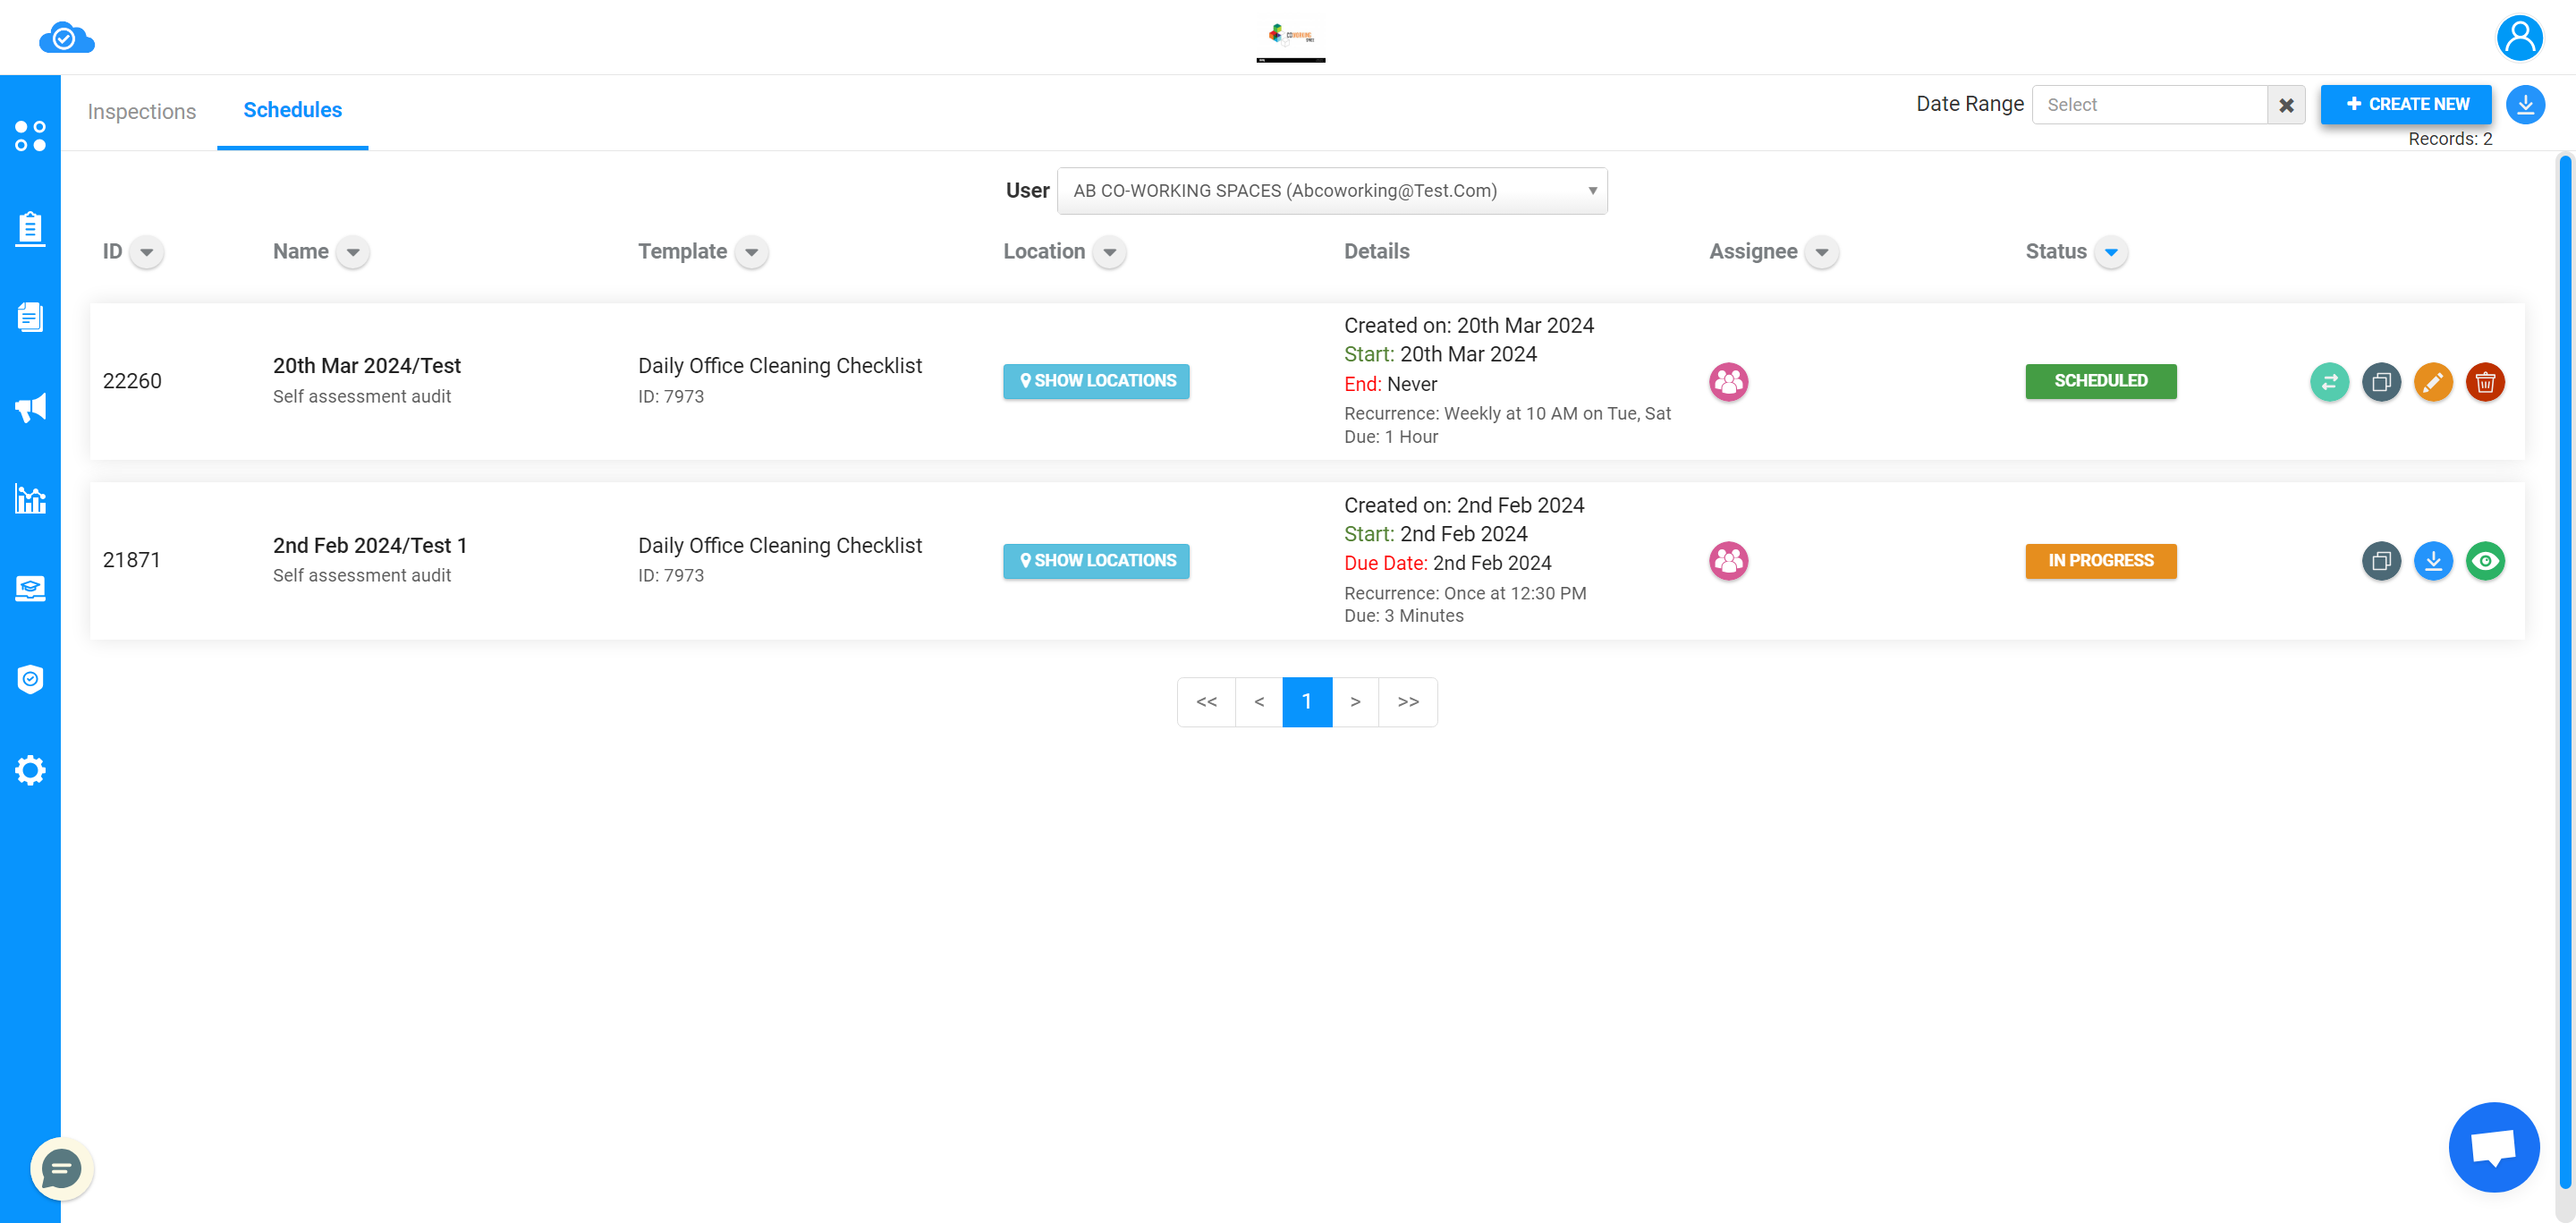Screen dimensions: 2576x1223
Task: Click schedule name 20th Mar 2024/Test
Action: pos(366,366)
